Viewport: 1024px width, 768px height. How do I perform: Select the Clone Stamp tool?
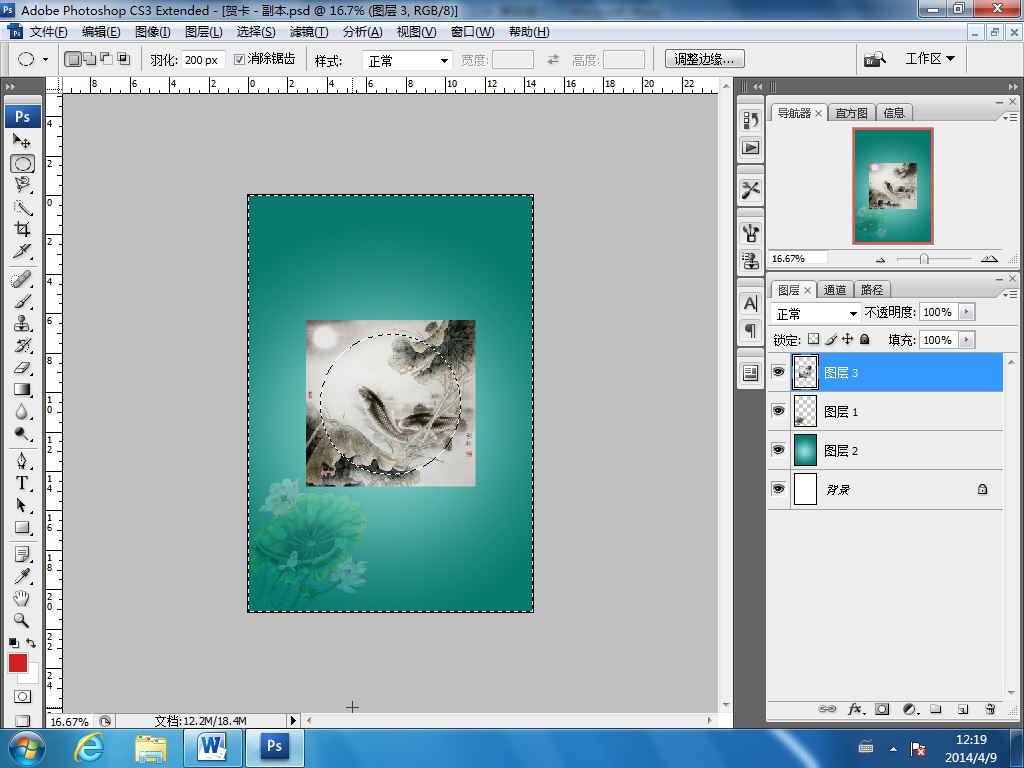click(x=22, y=323)
